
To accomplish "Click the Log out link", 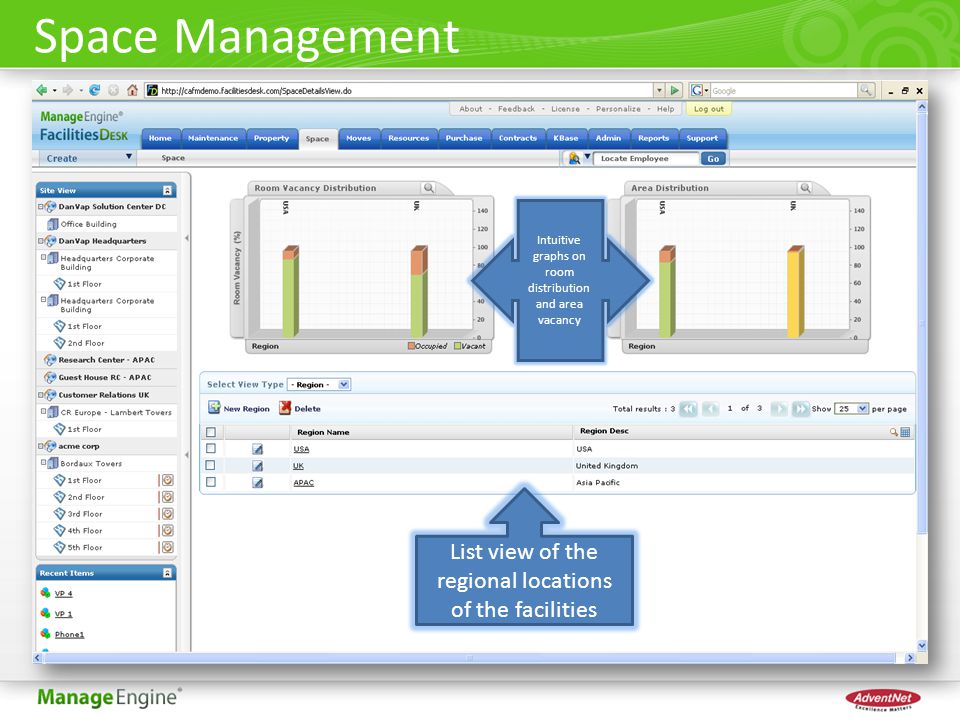I will click(708, 109).
